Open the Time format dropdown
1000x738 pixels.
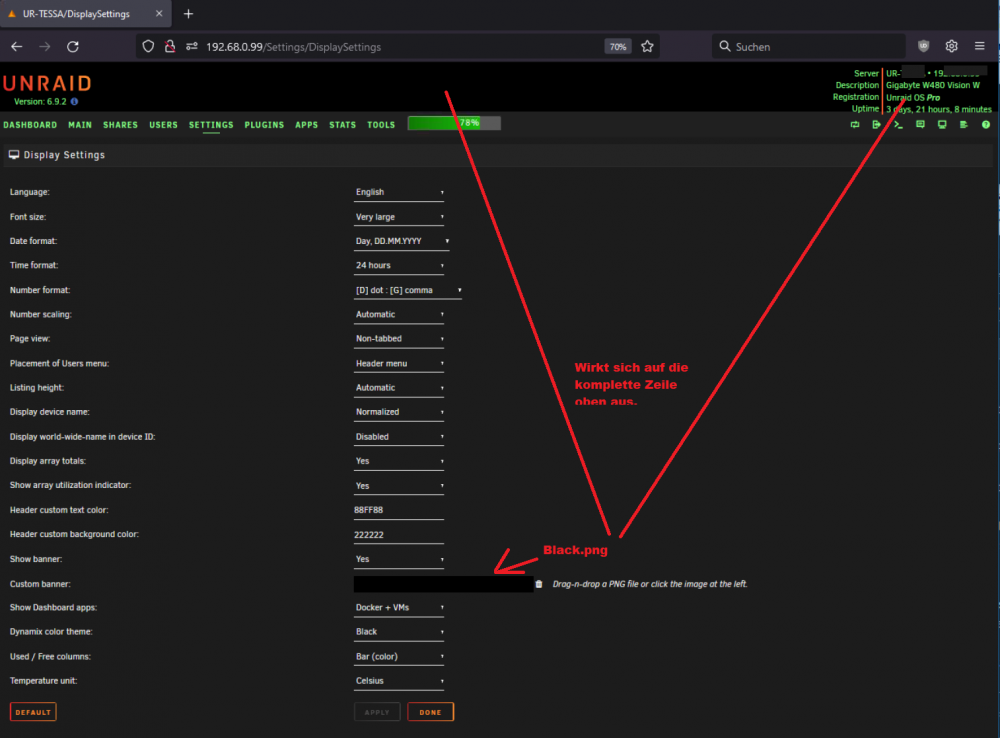pos(399,265)
